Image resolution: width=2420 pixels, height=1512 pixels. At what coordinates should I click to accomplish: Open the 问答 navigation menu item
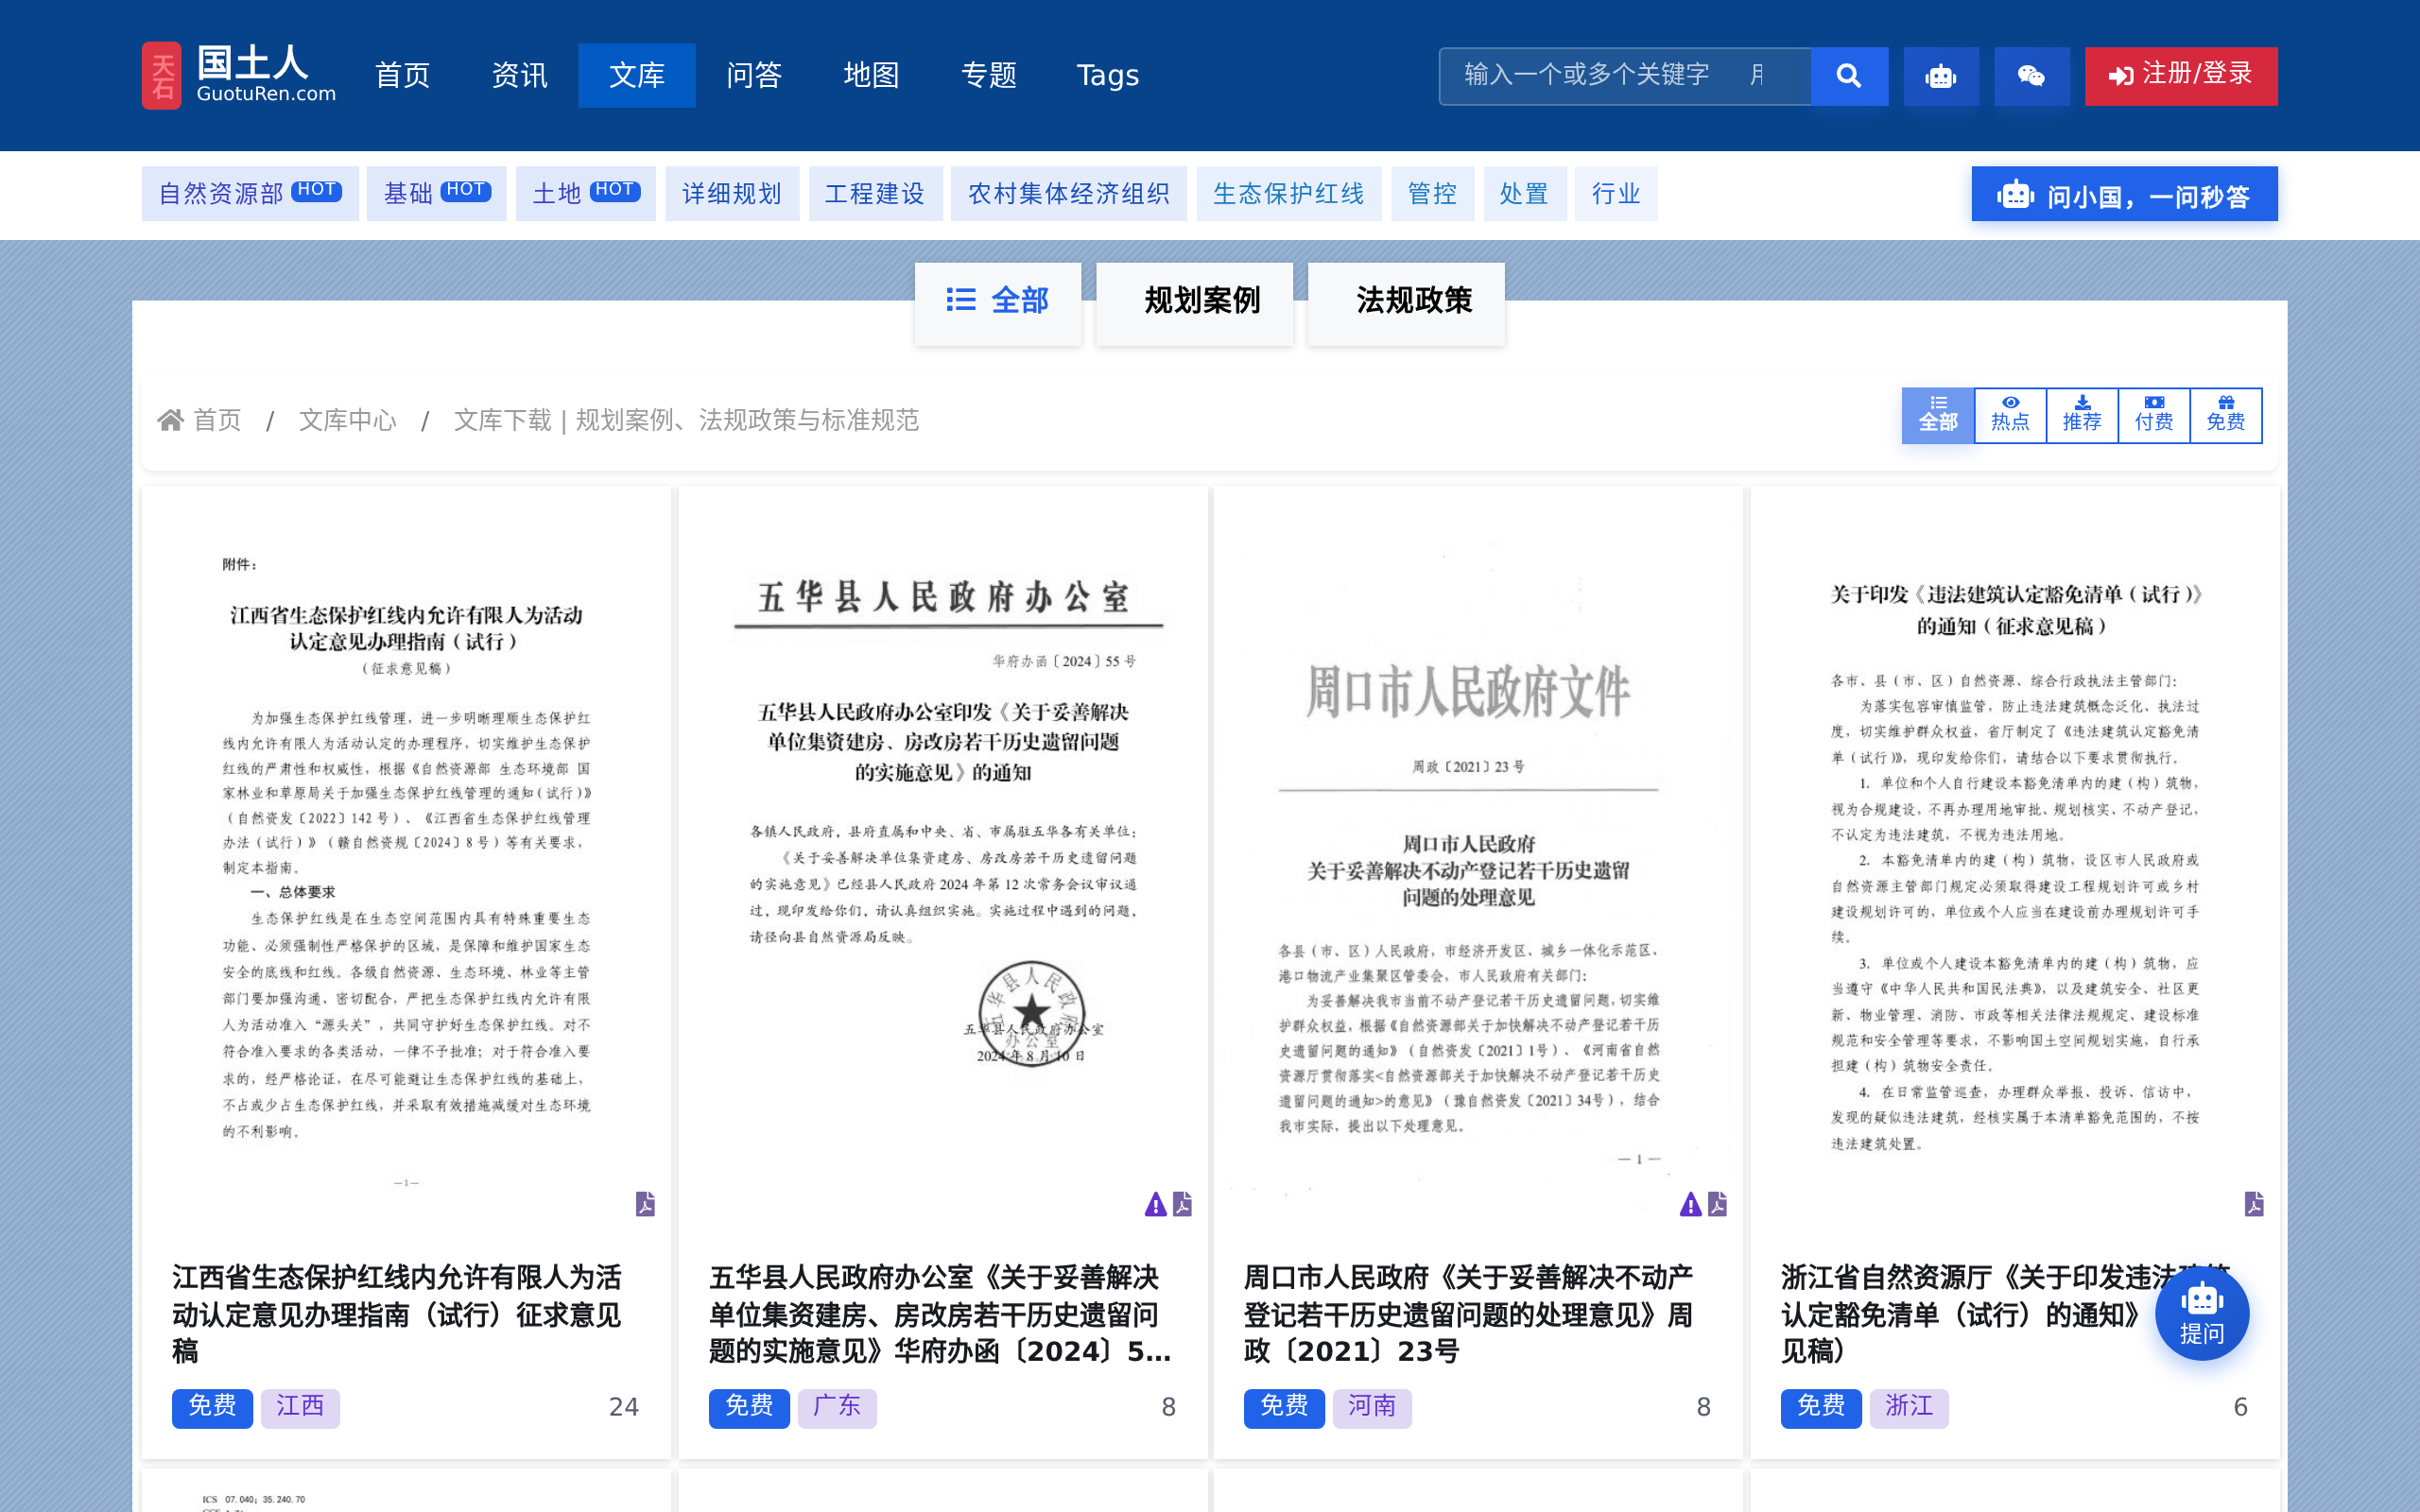[754, 76]
